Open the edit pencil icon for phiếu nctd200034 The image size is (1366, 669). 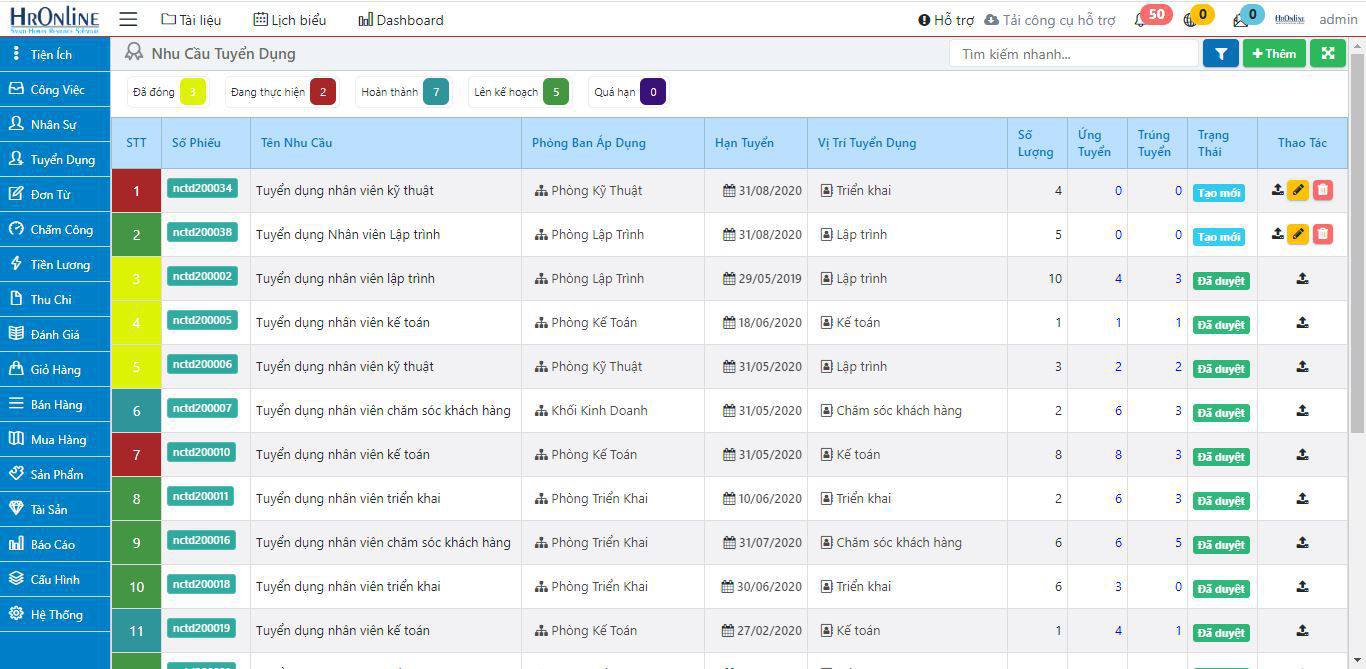1299,190
